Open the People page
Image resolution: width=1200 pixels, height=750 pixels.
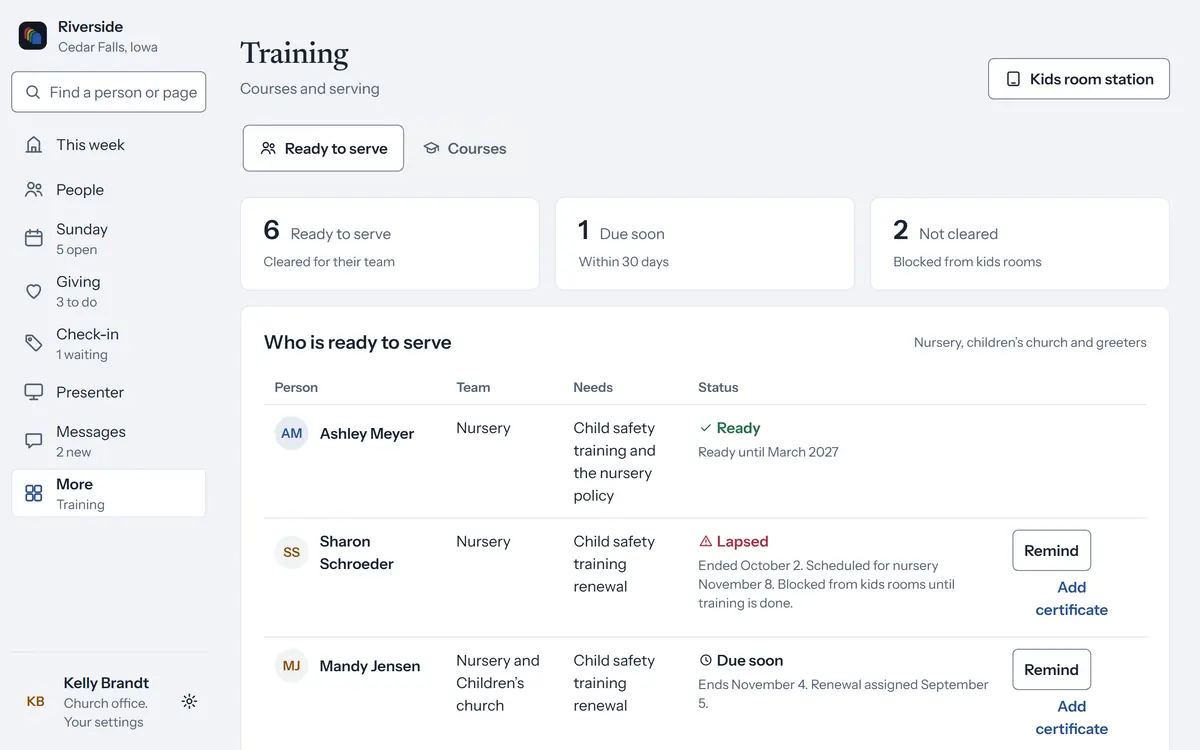coord(109,190)
